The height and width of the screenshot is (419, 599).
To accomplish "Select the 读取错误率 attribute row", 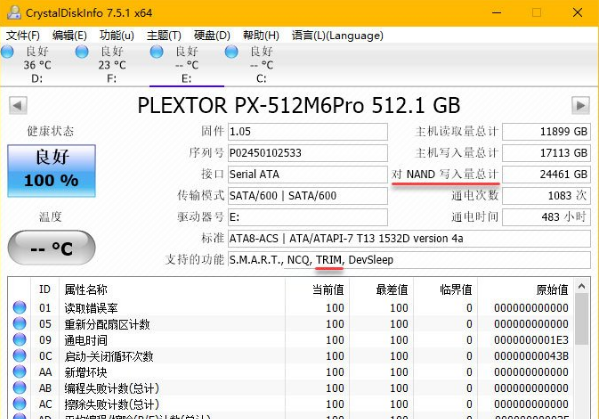I will 290,308.
